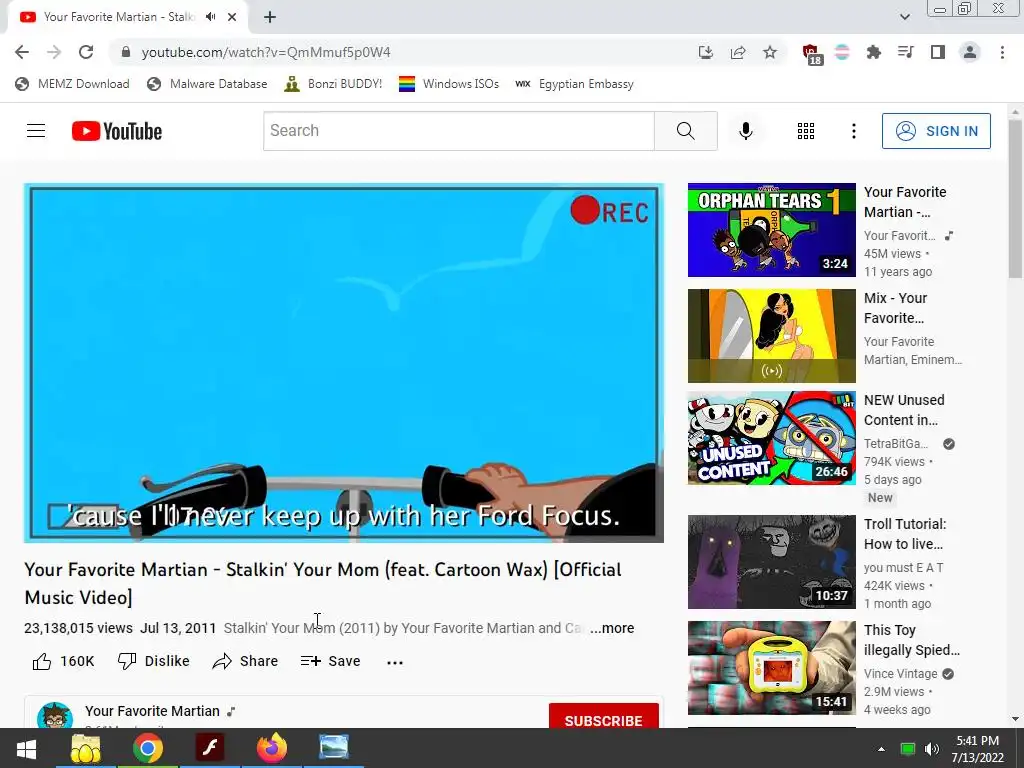This screenshot has height=768, width=1024.
Task: Open the toy video thumbnail 15:41
Action: click(x=771, y=668)
